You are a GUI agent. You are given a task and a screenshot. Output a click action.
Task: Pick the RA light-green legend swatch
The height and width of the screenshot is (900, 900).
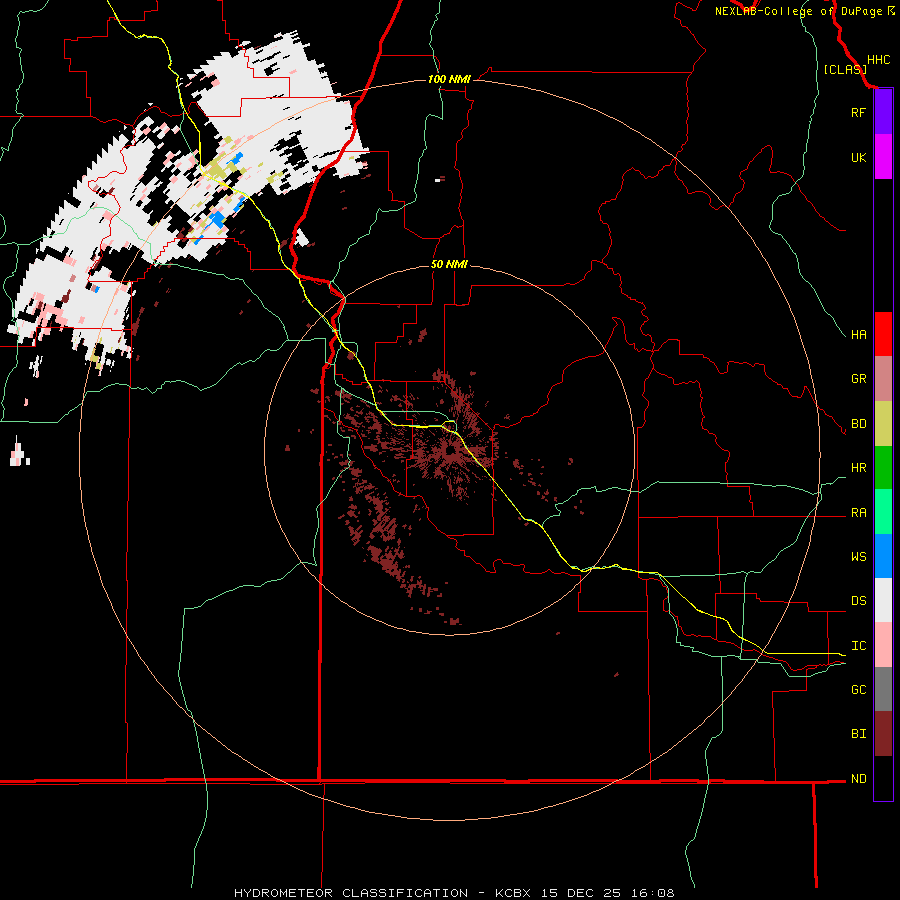point(883,512)
